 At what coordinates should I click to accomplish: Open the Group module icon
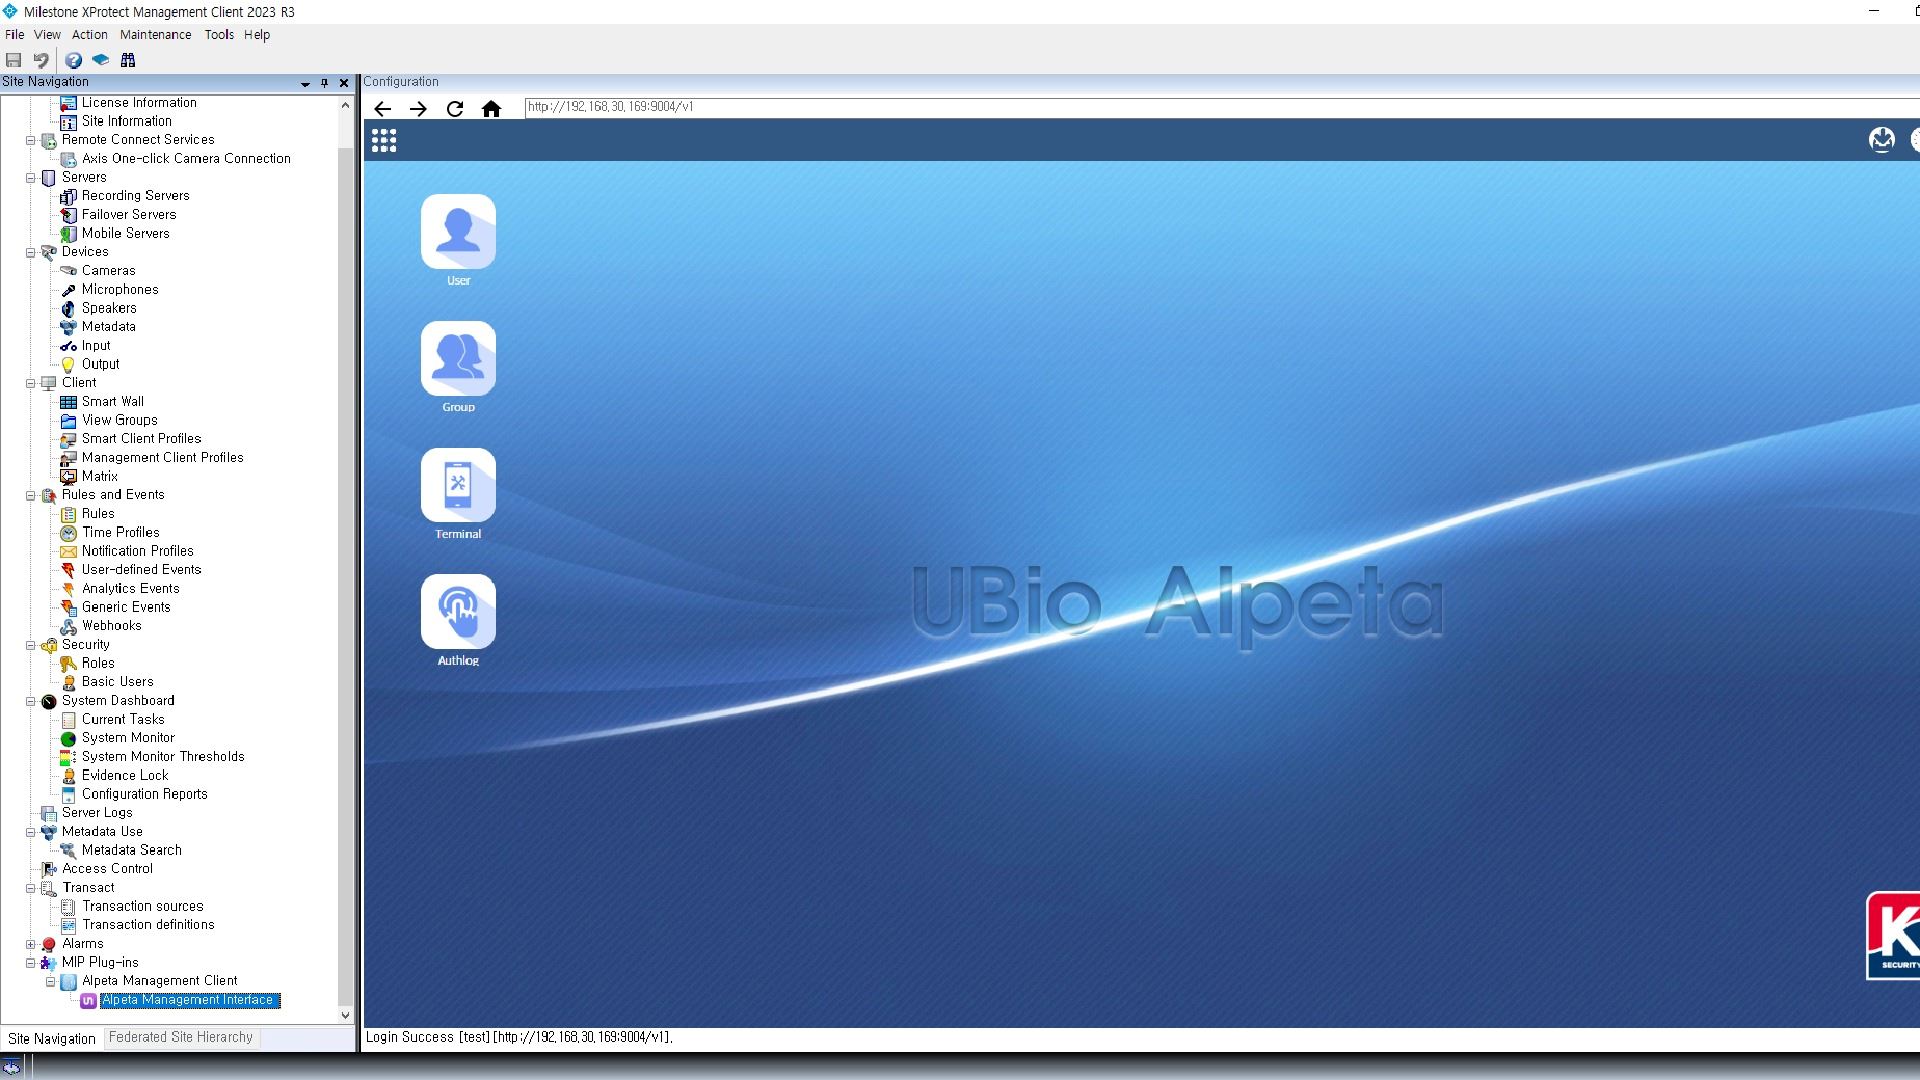458,358
